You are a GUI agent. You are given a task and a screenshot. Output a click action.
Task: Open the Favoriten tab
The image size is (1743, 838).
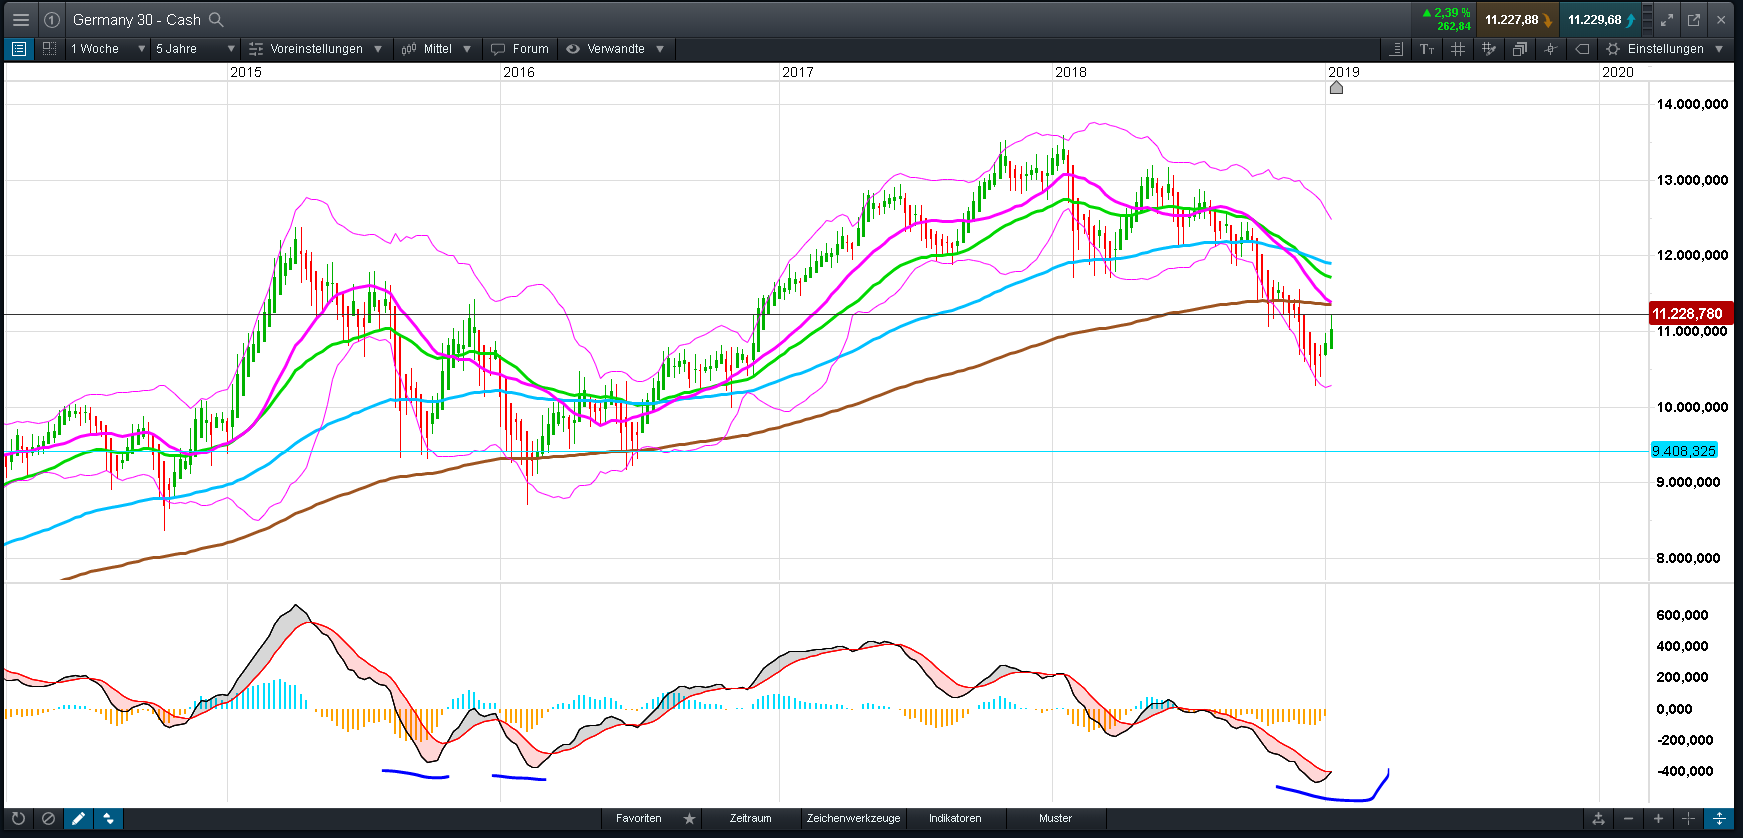[x=639, y=818]
